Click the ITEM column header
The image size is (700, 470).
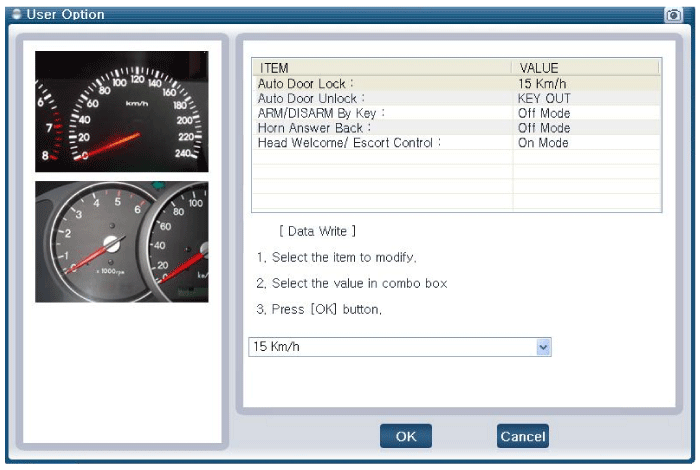[x=380, y=68]
